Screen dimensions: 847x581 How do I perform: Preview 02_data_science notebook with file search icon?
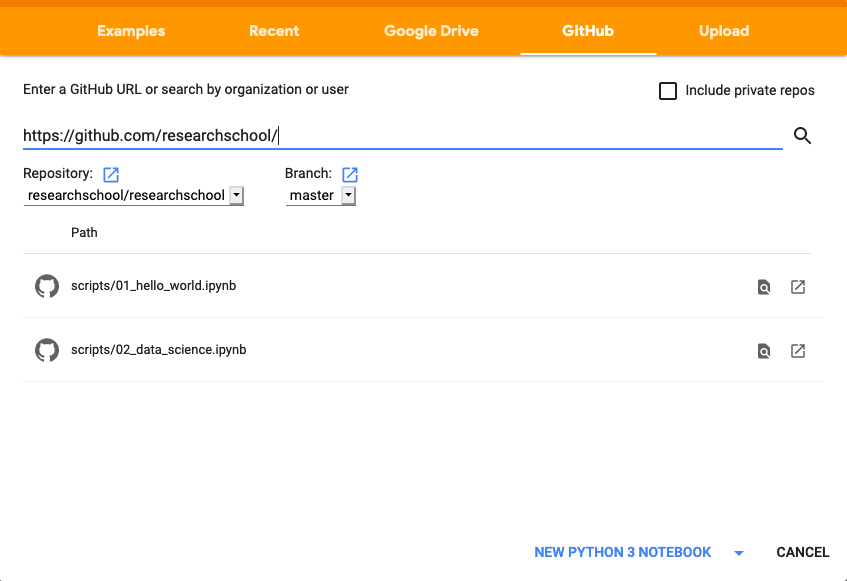coord(764,351)
